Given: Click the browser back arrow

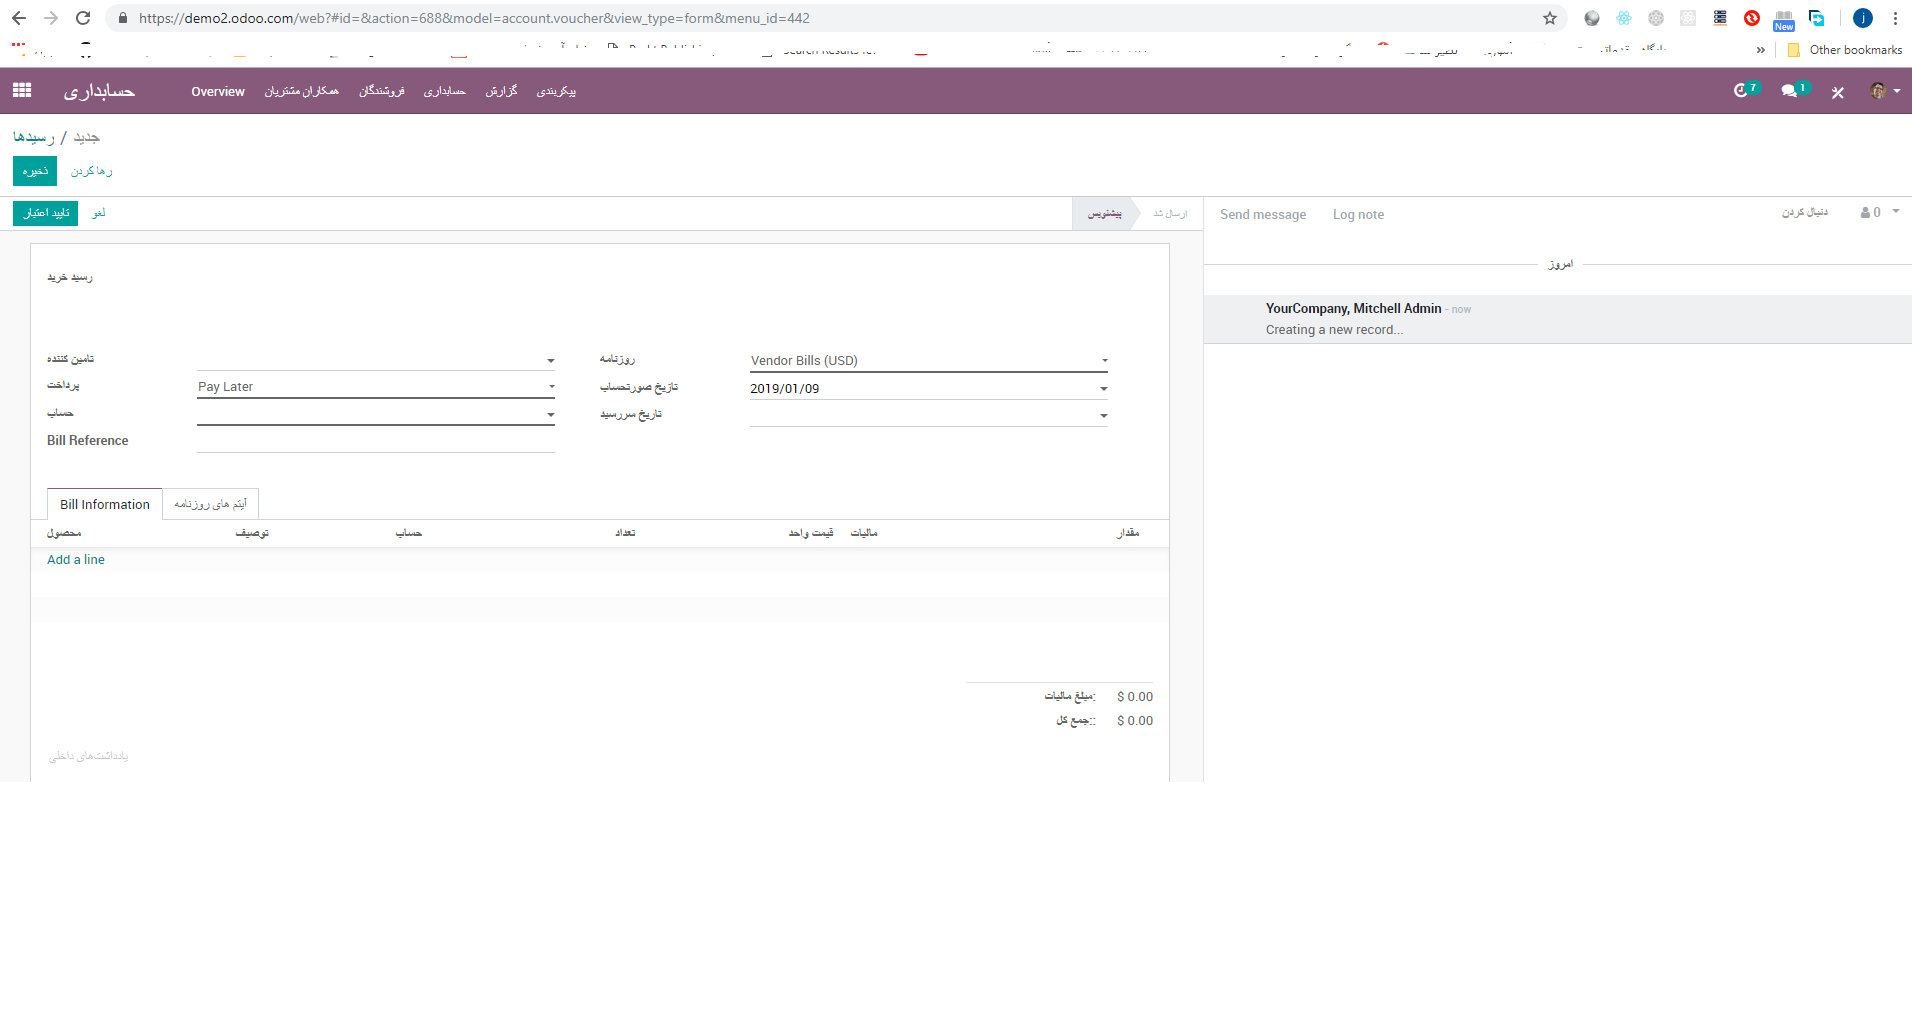Looking at the screenshot, I should pyautogui.click(x=18, y=17).
